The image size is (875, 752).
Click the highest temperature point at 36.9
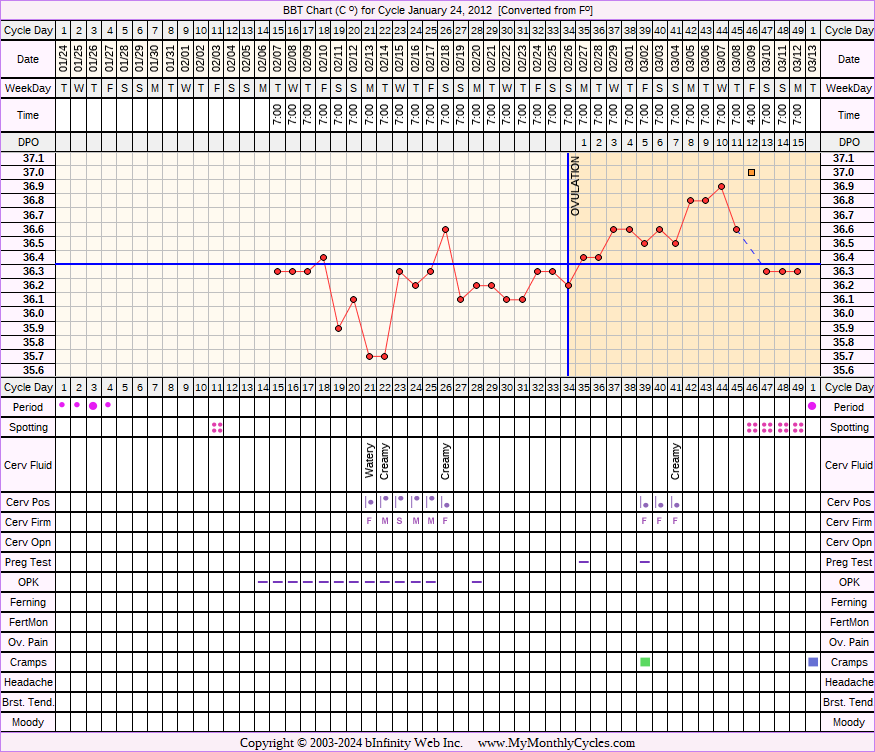[x=721, y=186]
